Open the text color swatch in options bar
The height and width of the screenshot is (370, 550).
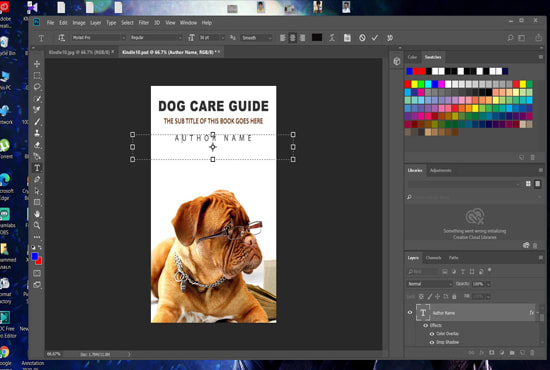(317, 38)
